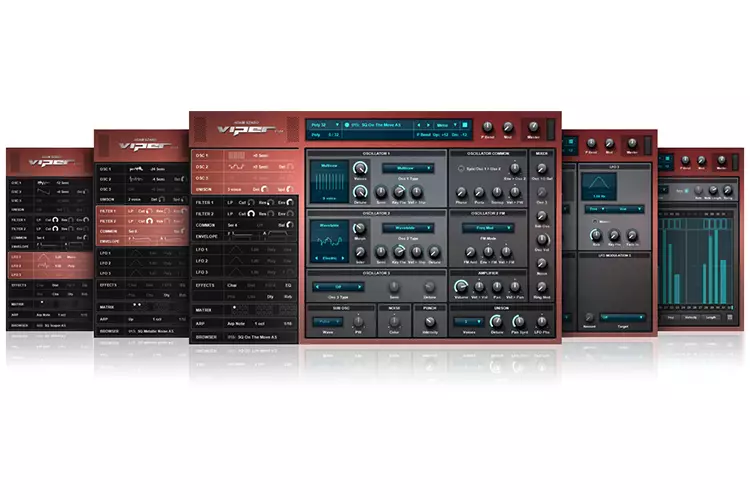Click the Filter 1 Cut mini knob in front sidebar
Screen dimensions: 750x500
click(x=251, y=203)
